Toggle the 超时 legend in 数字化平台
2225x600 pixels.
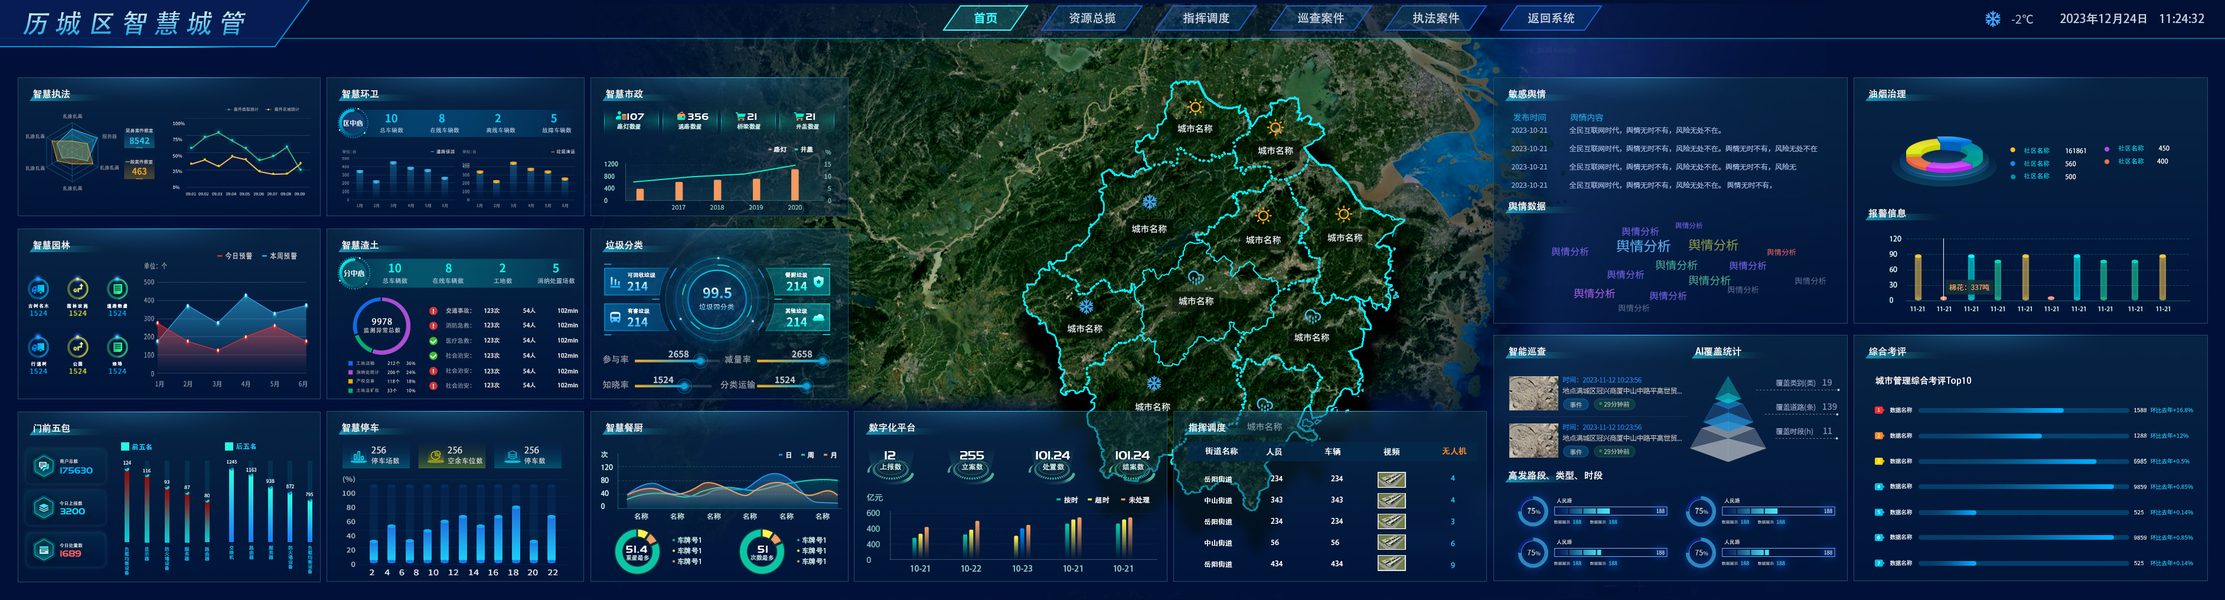pyautogui.click(x=1099, y=500)
